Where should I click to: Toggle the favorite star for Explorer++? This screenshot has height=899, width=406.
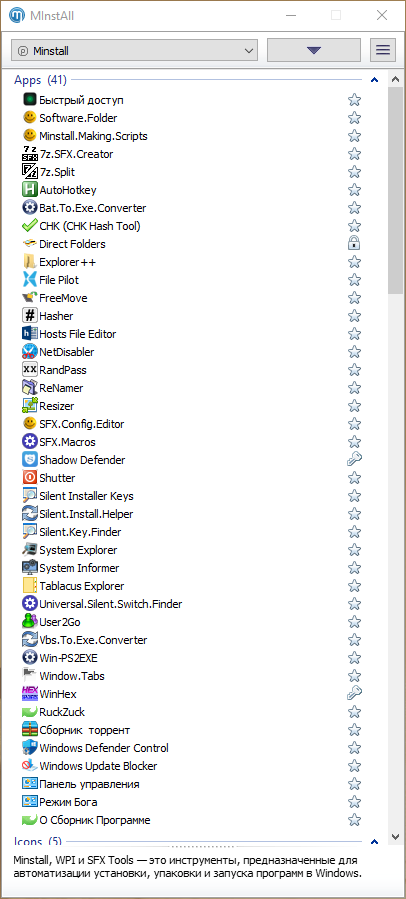(354, 262)
